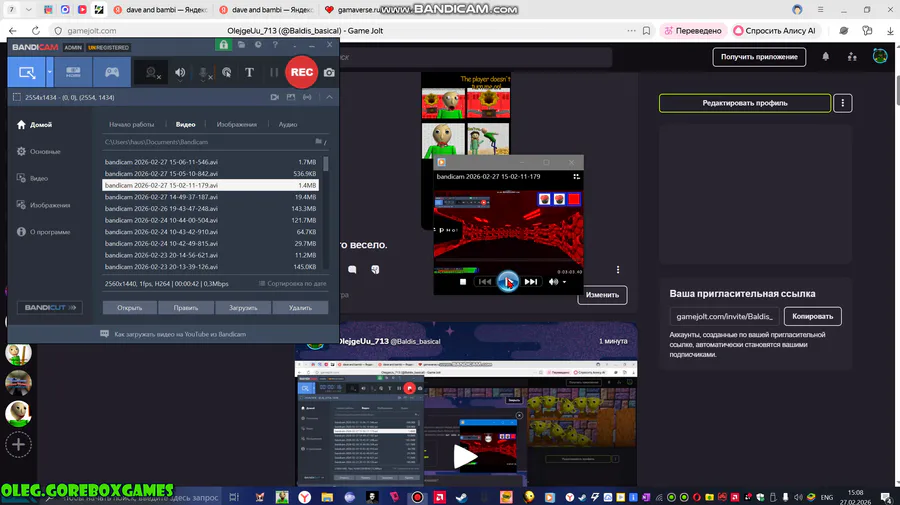Select file bandicam 2026-02-26 19-43-47-248.avi
The height and width of the screenshot is (505, 900).
click(x=210, y=208)
